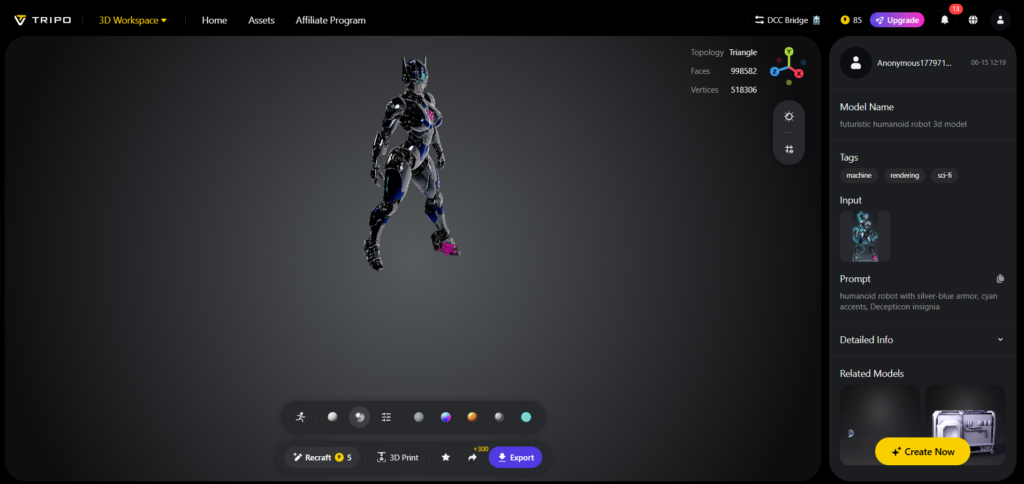Click the Anonymous177971 username

point(914,63)
